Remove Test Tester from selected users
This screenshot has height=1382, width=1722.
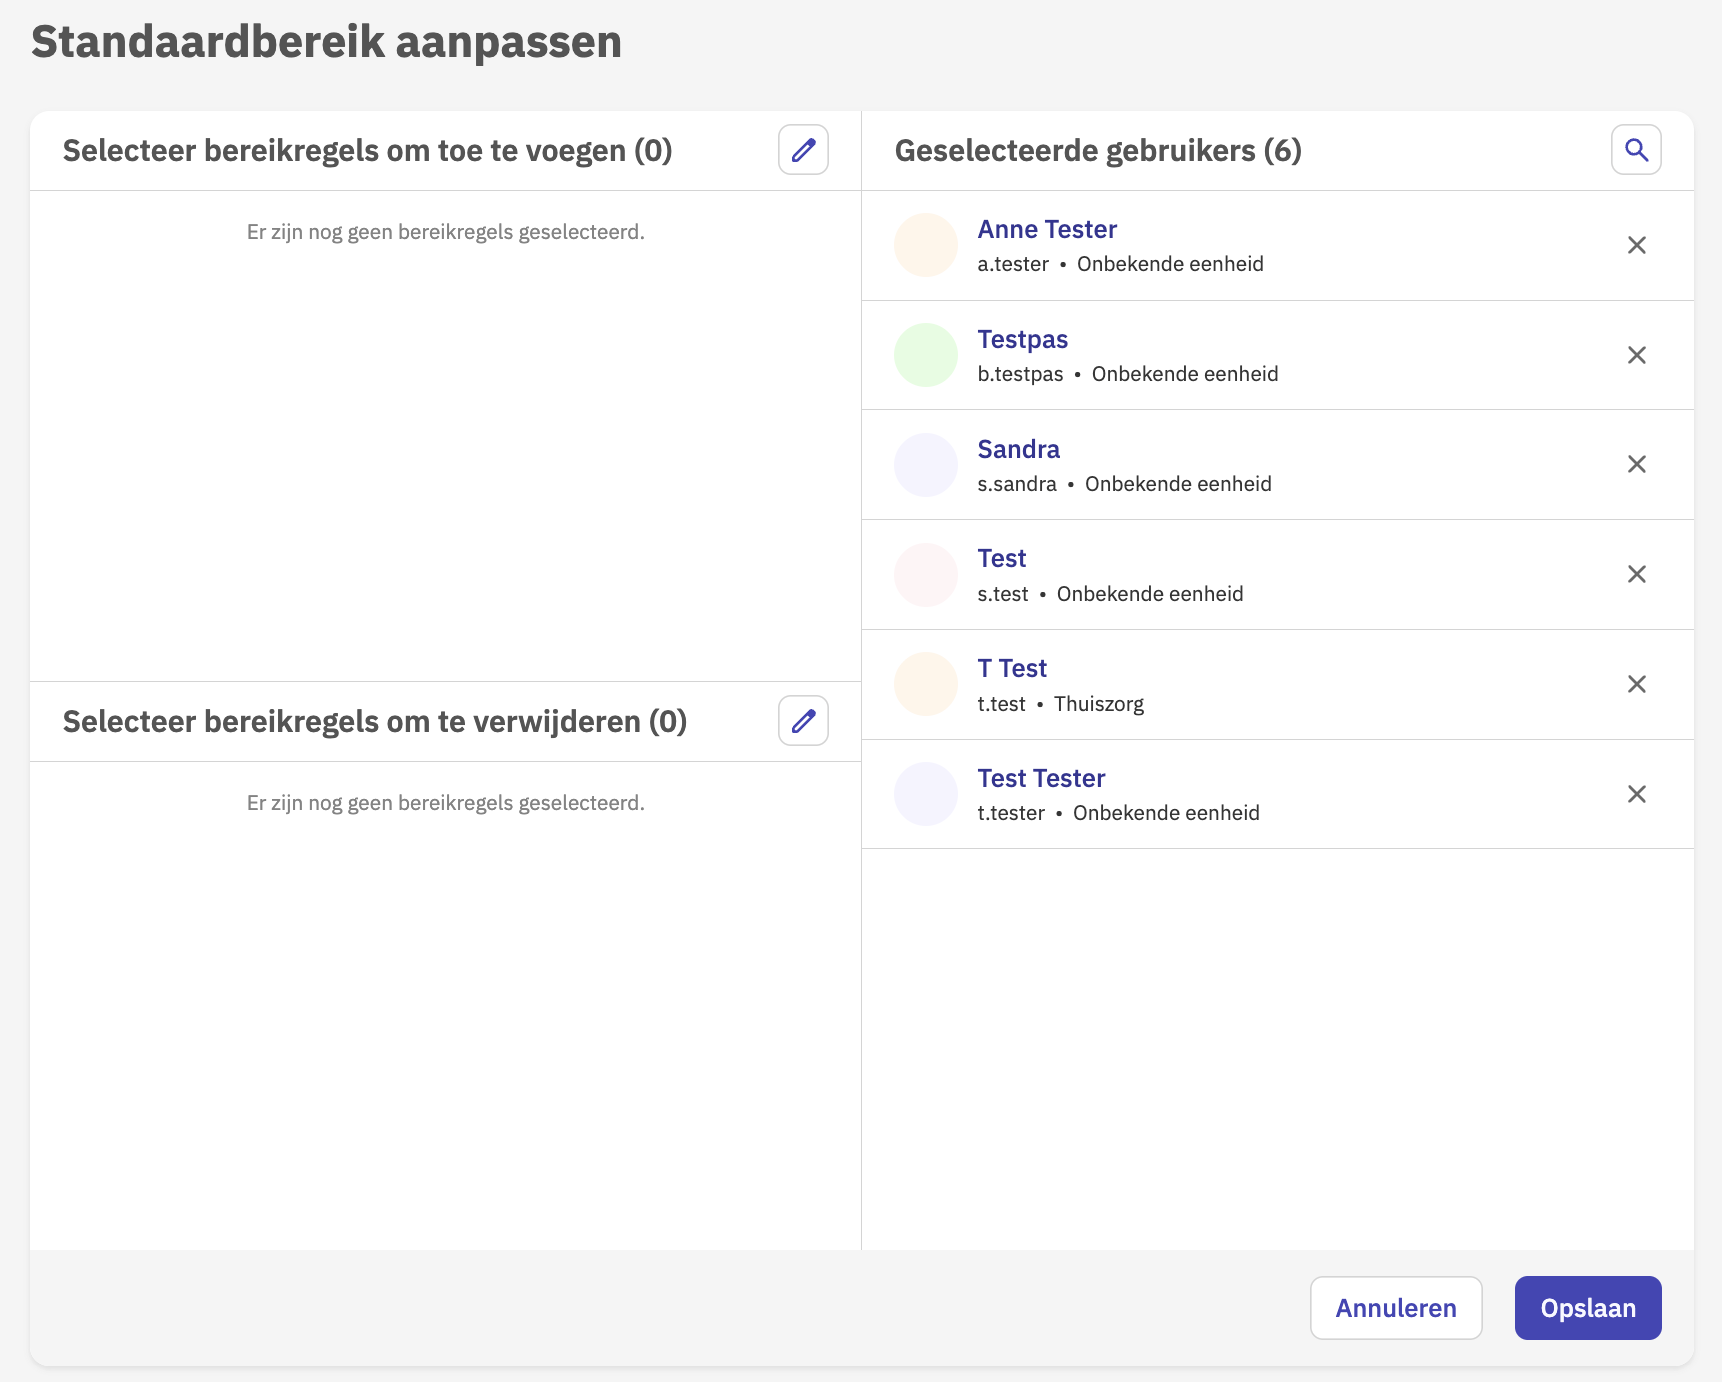(1636, 794)
